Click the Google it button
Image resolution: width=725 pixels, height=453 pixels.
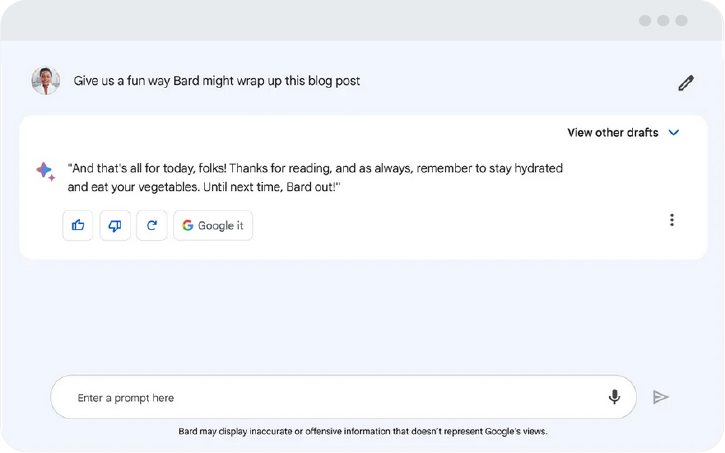tap(213, 226)
